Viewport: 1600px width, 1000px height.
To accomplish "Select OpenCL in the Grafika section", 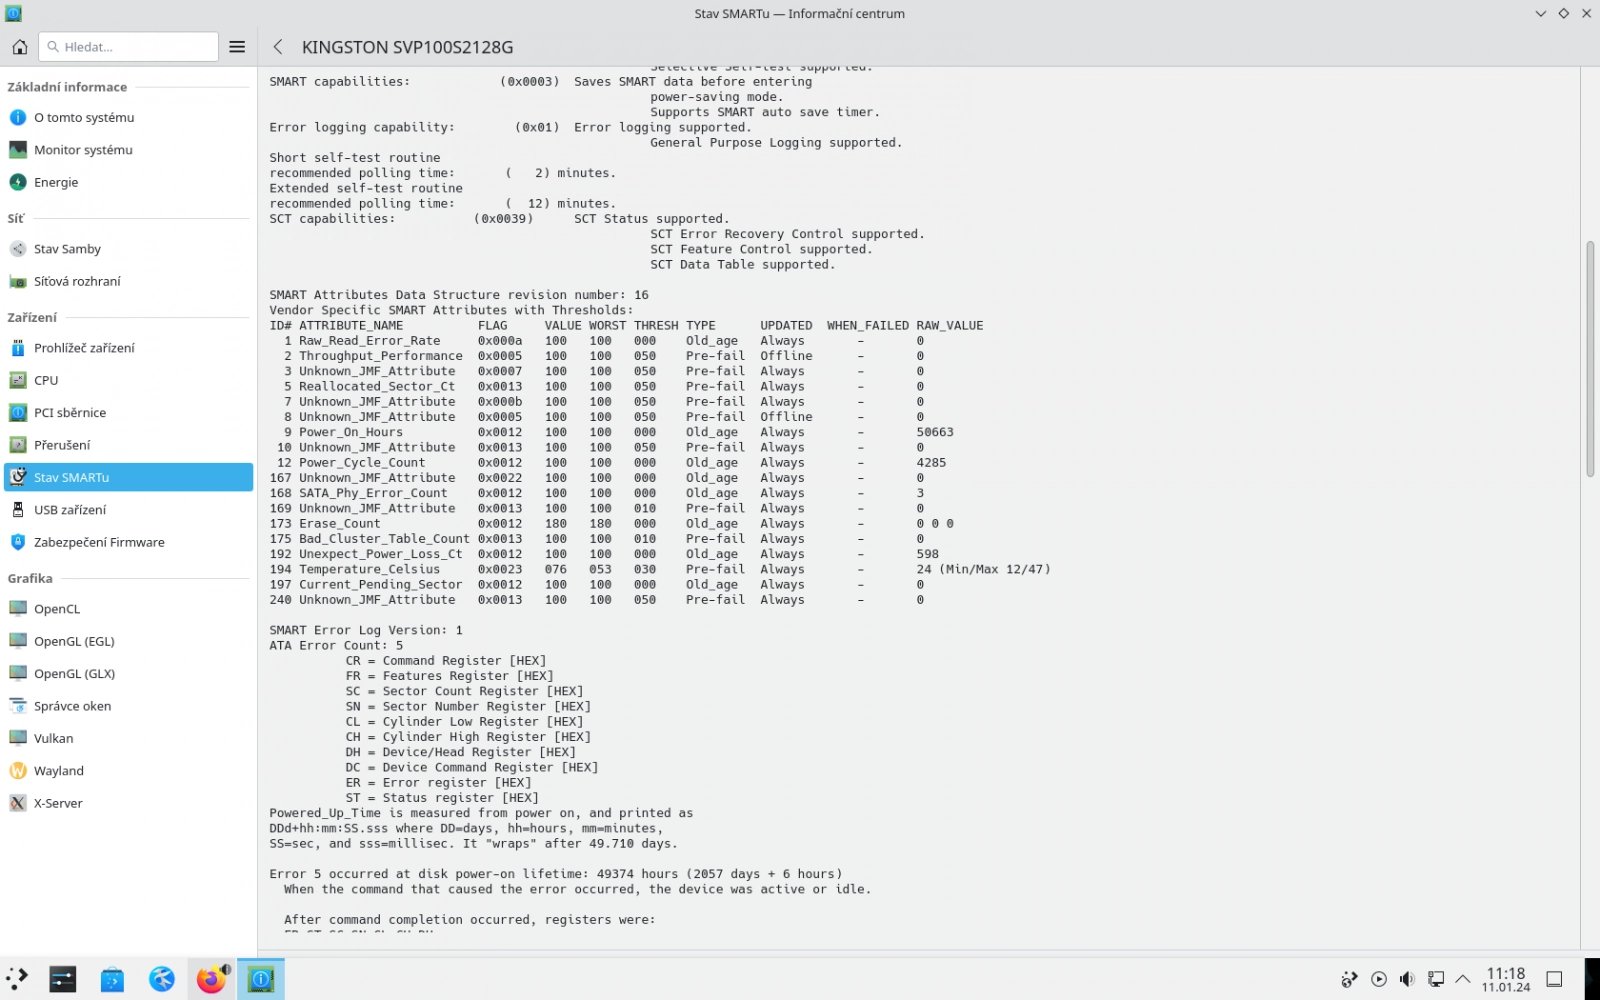I will [128, 609].
